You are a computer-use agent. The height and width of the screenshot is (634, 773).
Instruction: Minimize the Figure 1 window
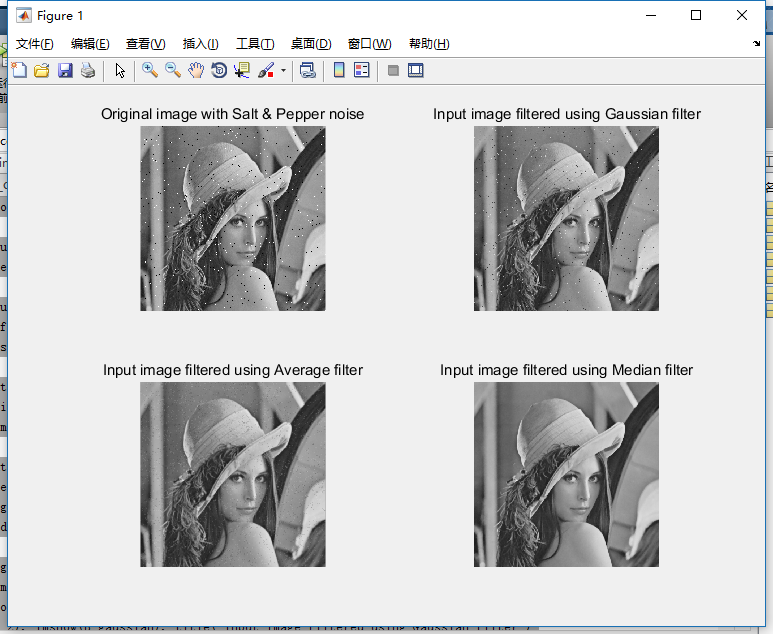[651, 15]
